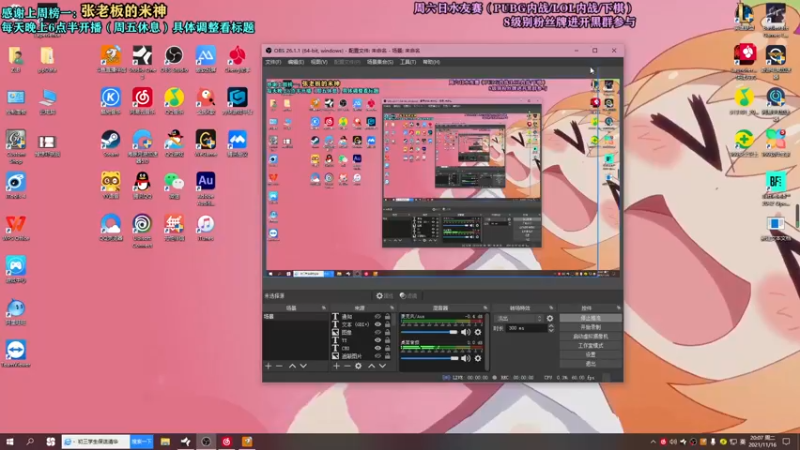This screenshot has height=450, width=800.
Task: Open Mic/Aux audio settings gear
Action: 478,332
